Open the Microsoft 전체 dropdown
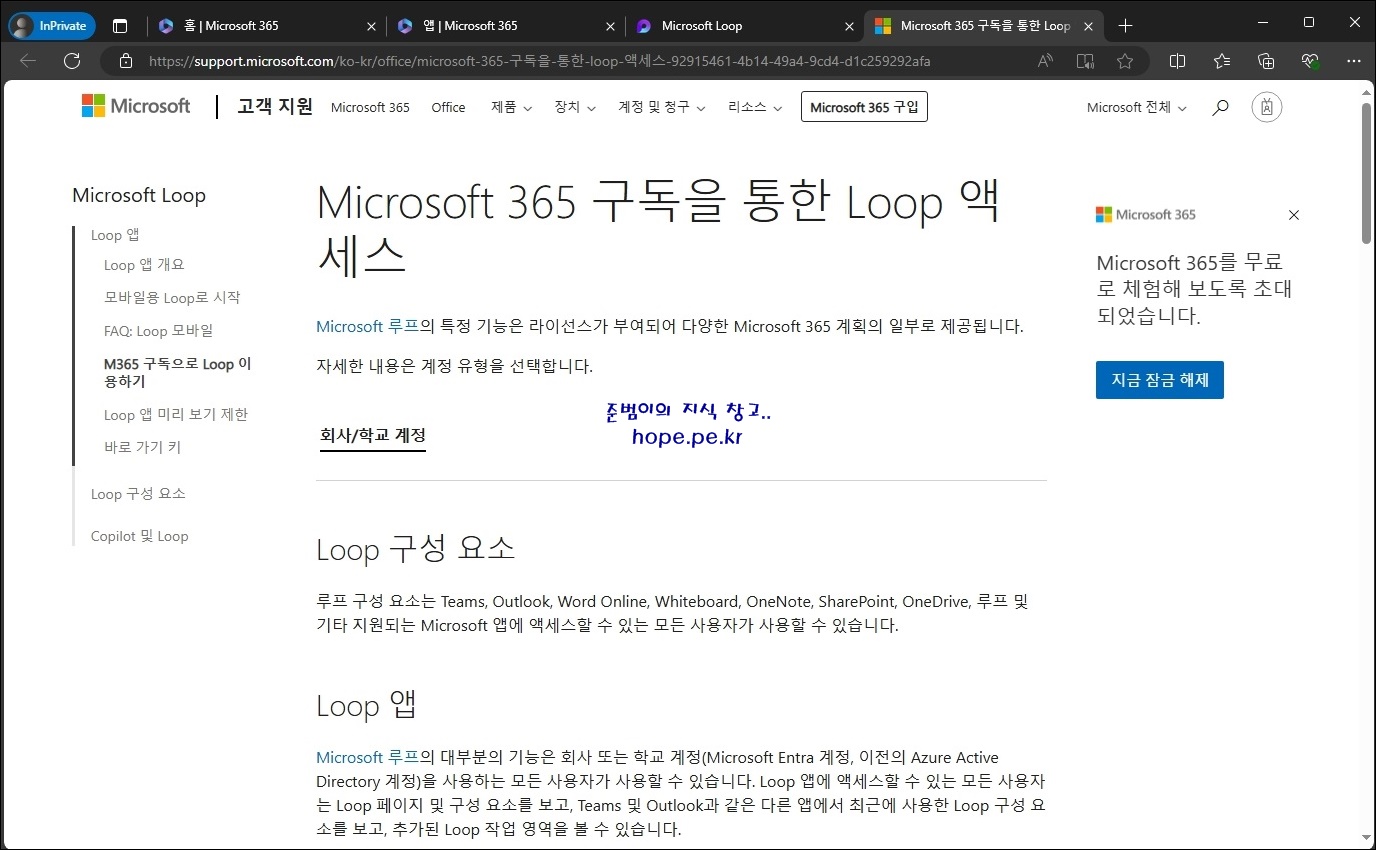The height and width of the screenshot is (850, 1376). click(1137, 107)
